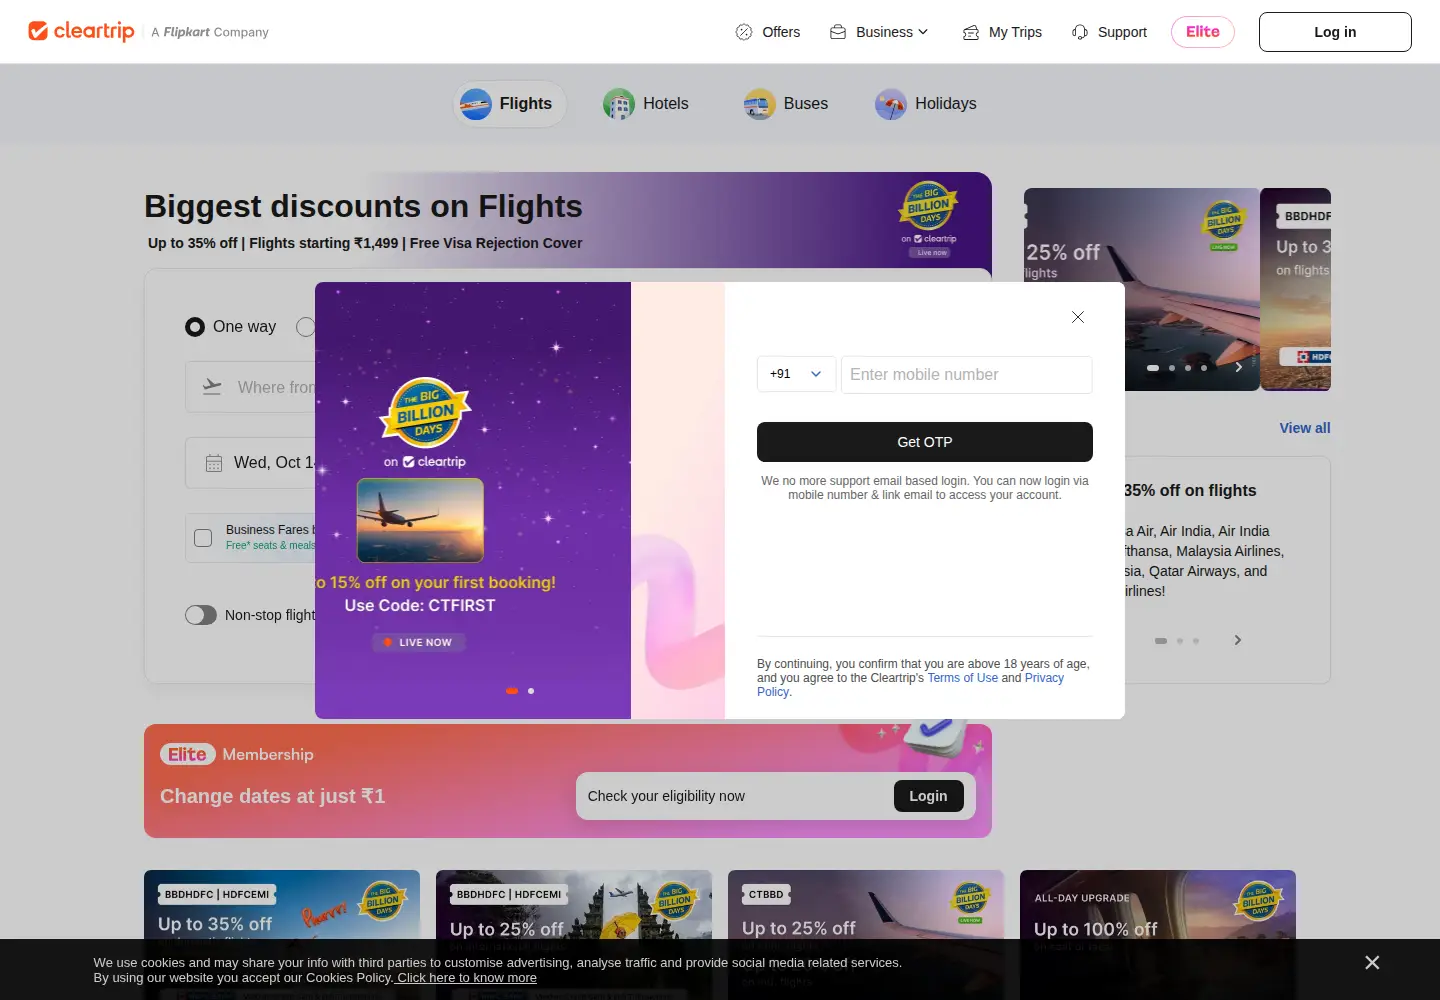Click the Support headset icon
This screenshot has width=1440, height=1000.
[x=1080, y=32]
